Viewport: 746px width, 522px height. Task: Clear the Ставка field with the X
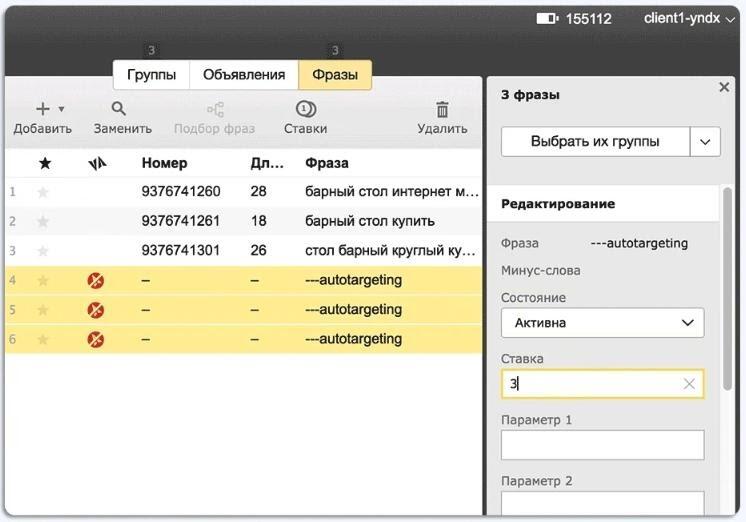[x=689, y=384]
